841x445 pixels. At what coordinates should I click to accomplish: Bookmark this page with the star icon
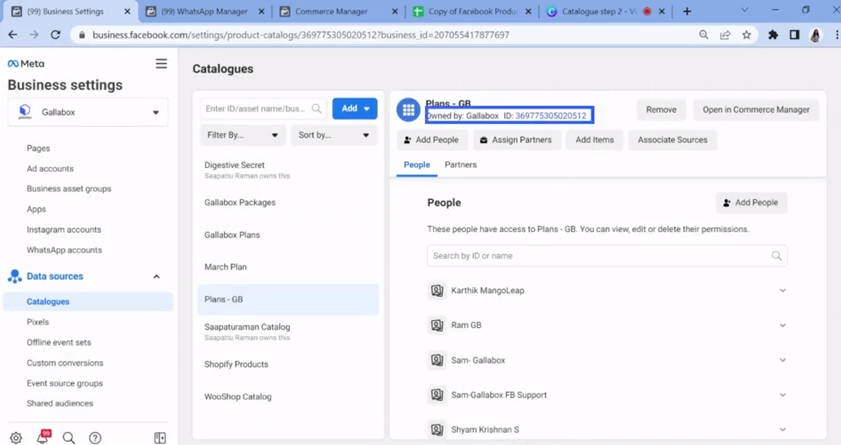pyautogui.click(x=746, y=35)
